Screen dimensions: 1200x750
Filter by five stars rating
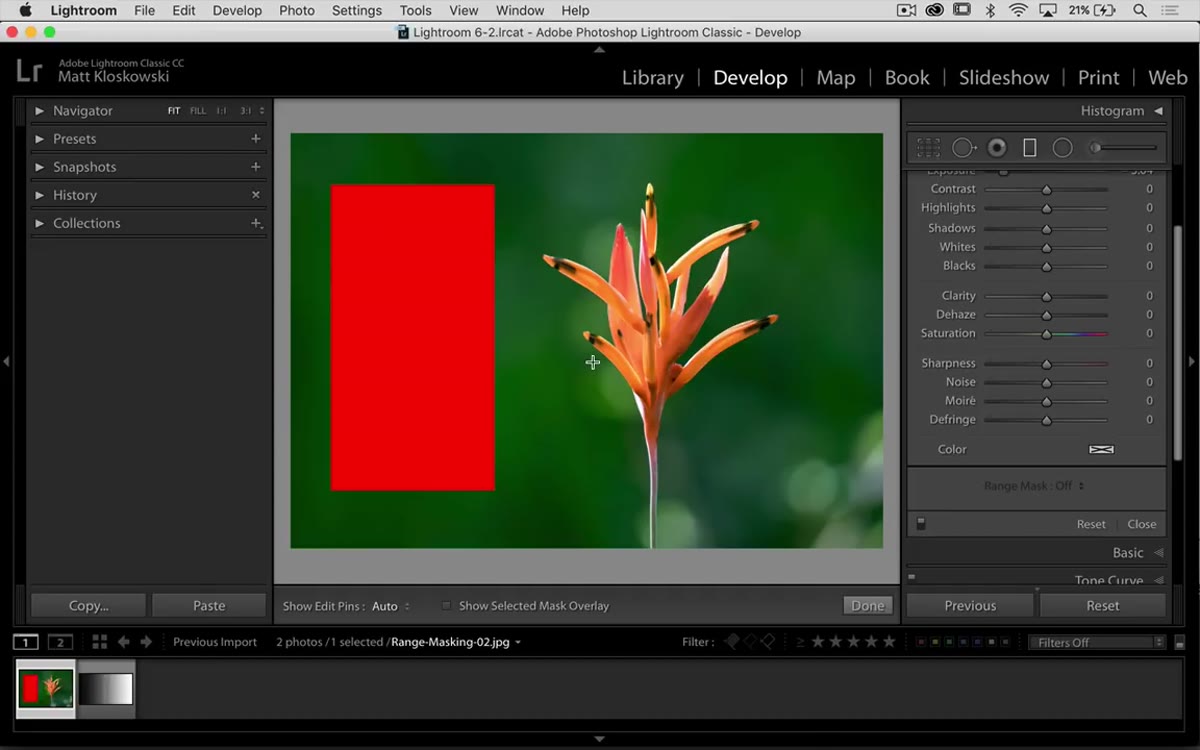click(889, 642)
